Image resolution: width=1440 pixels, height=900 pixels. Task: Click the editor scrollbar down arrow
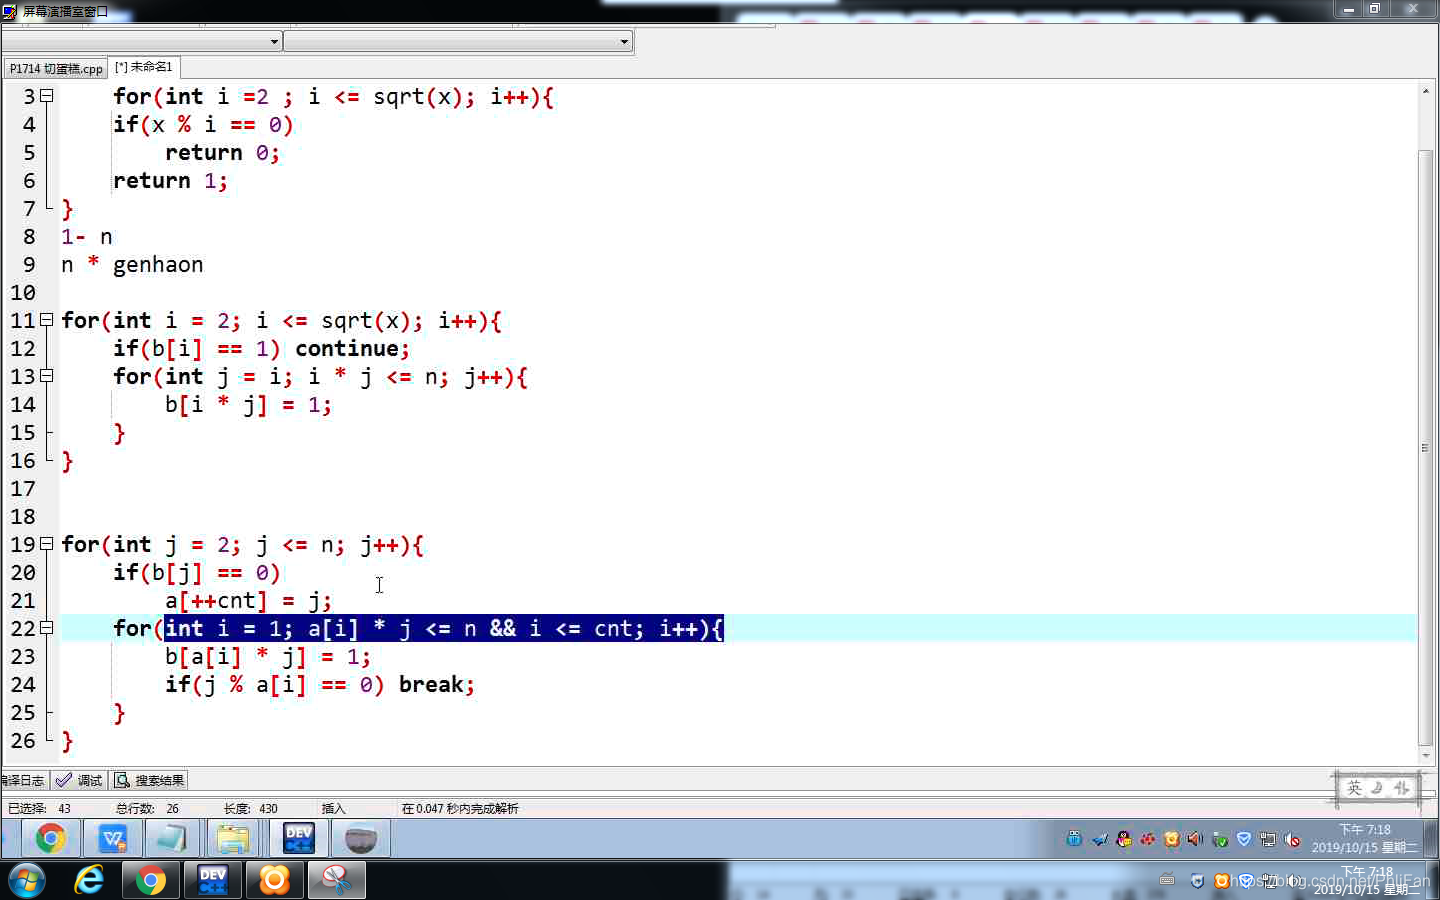tap(1426, 756)
